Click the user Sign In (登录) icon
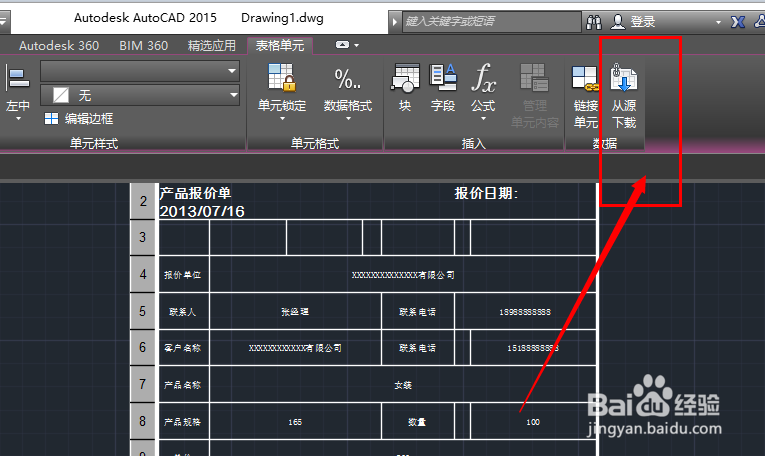Screen dimensions: 765x456 click(x=618, y=22)
